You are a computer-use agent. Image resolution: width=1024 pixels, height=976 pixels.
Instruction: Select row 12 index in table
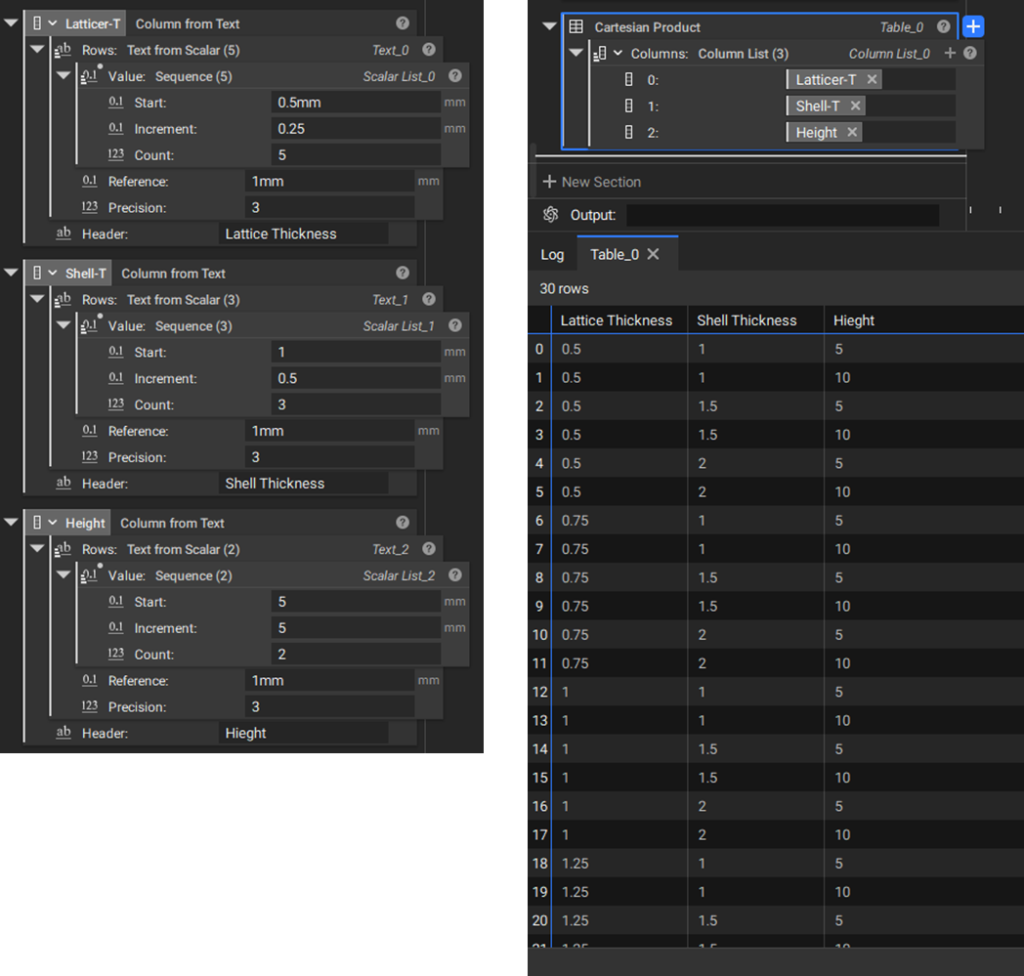click(539, 692)
